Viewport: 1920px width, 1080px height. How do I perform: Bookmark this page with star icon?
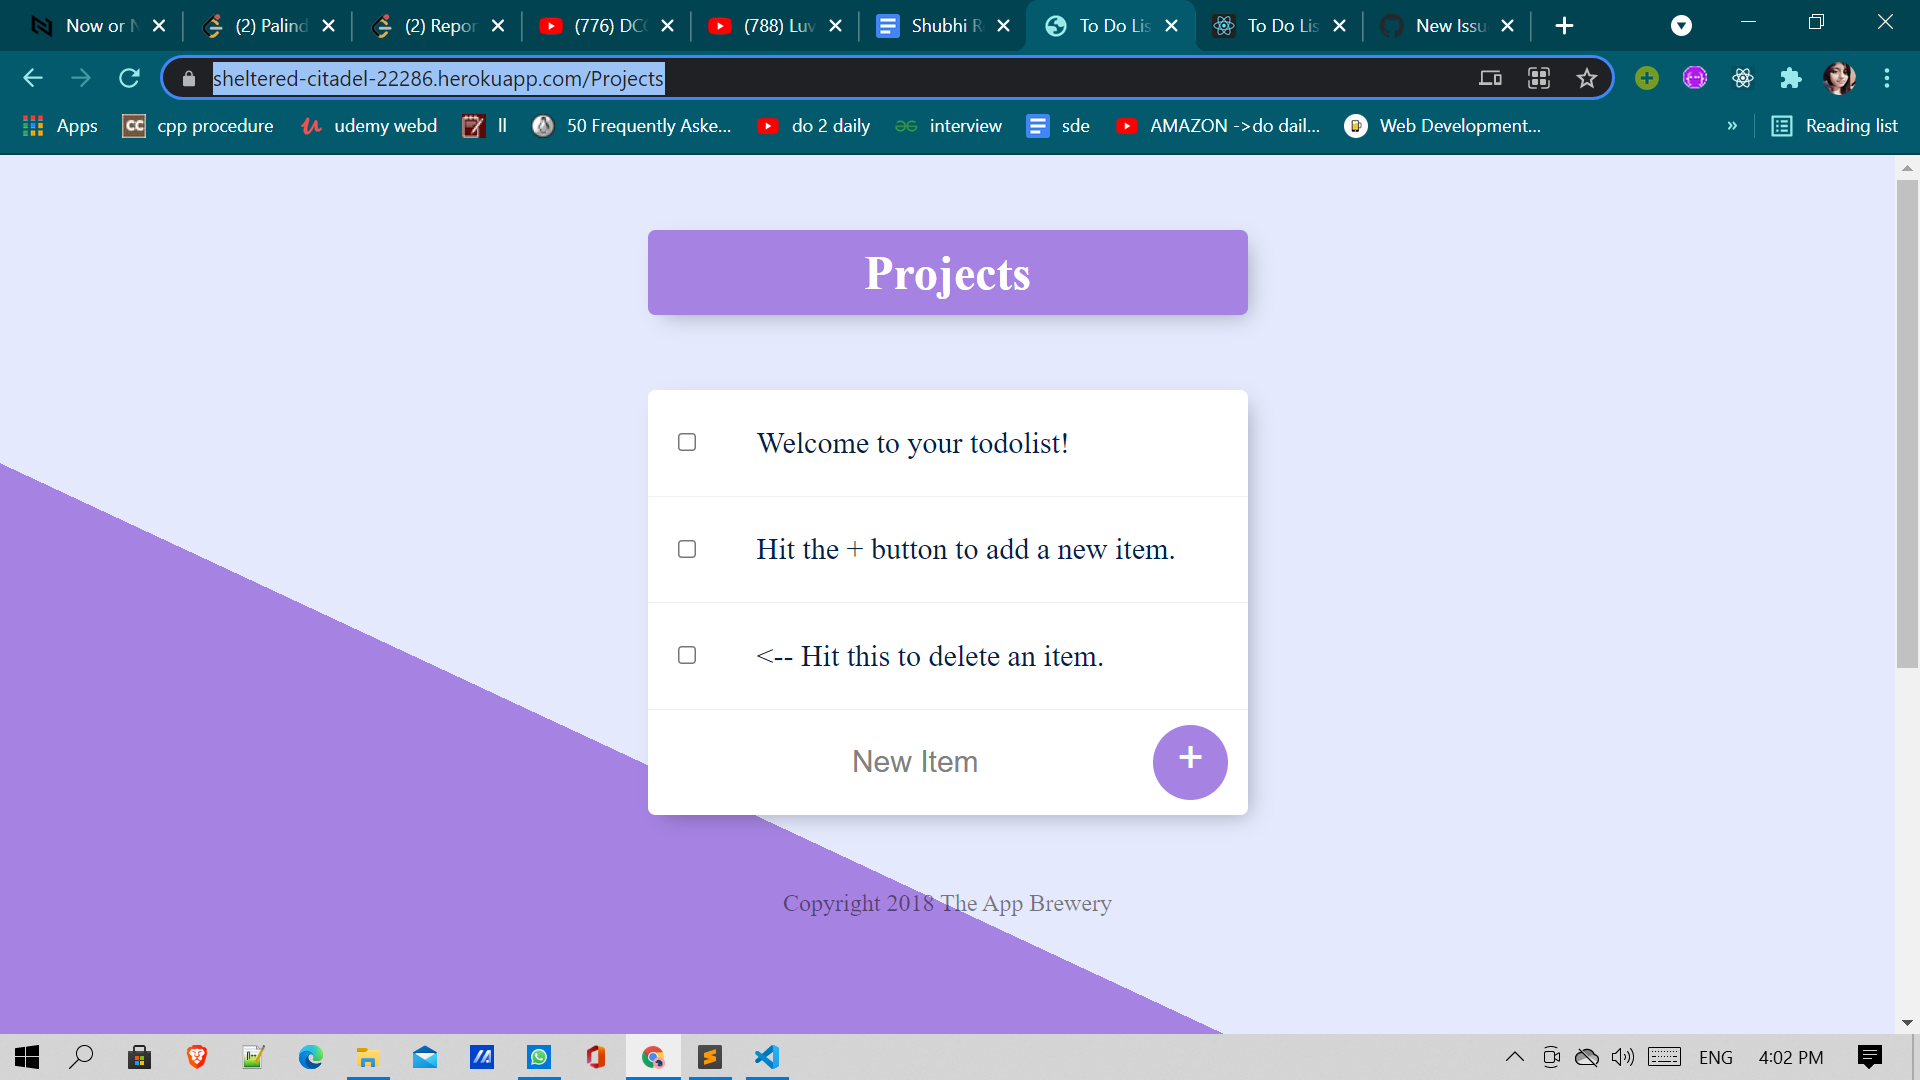1586,78
